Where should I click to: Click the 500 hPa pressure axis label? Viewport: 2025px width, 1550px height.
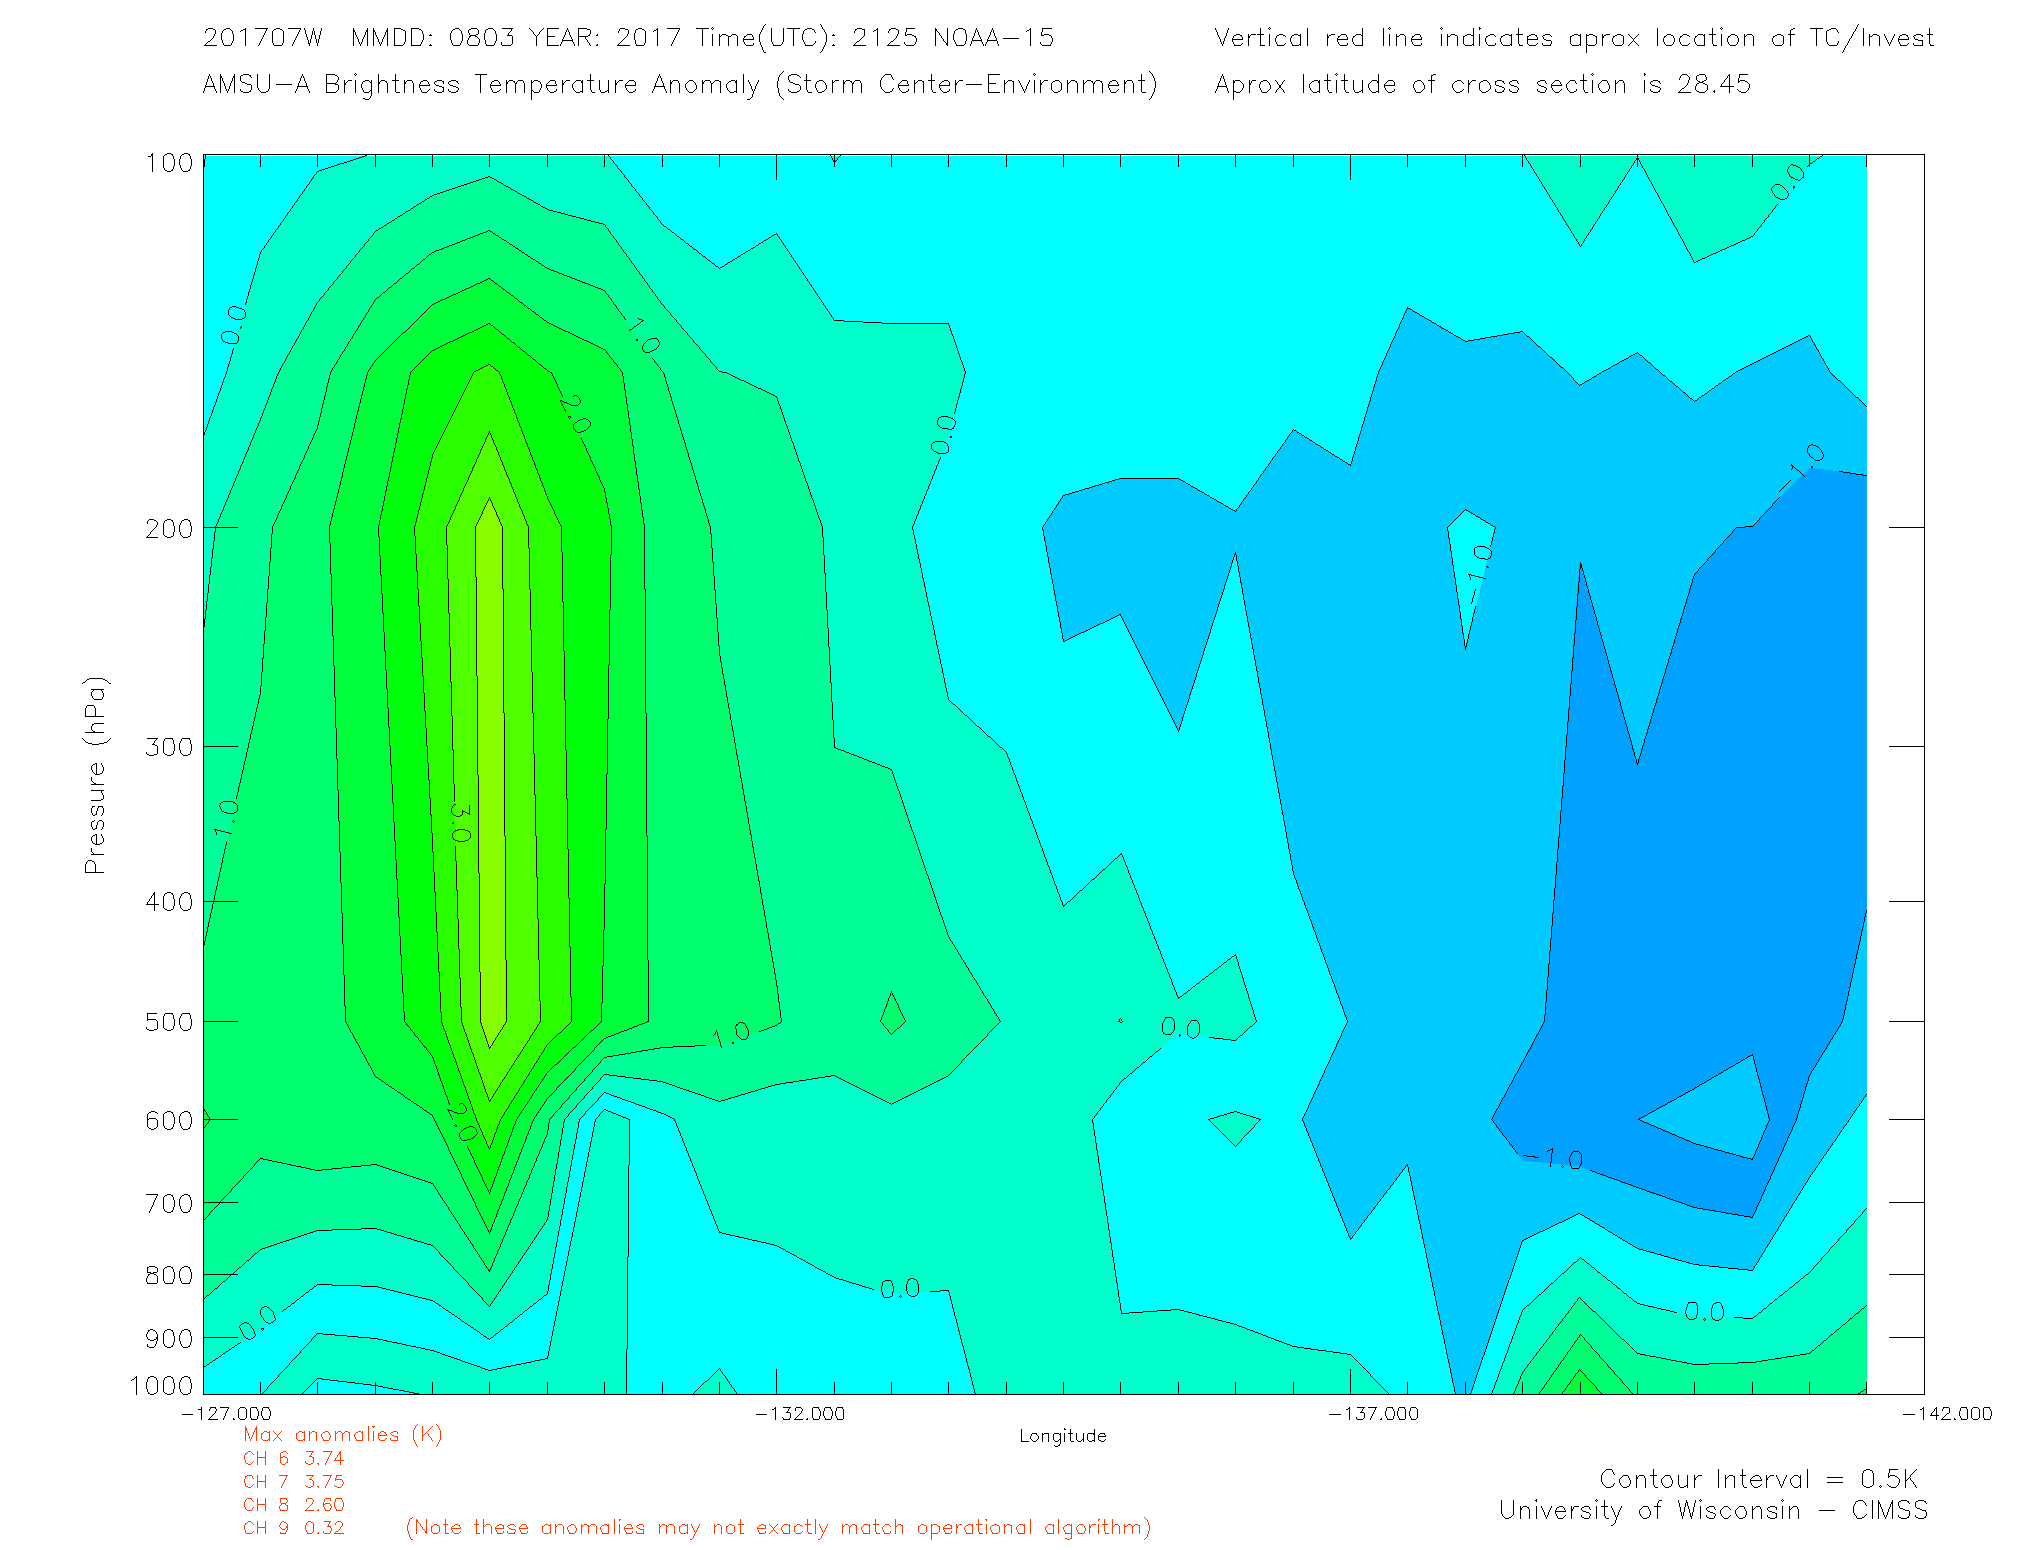tap(168, 1022)
